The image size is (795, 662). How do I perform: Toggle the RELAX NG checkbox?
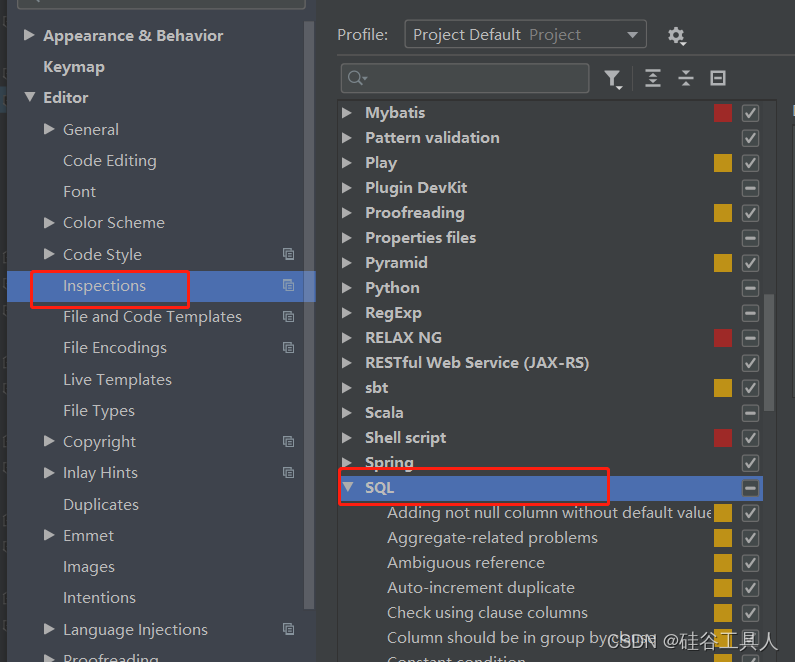click(x=750, y=338)
